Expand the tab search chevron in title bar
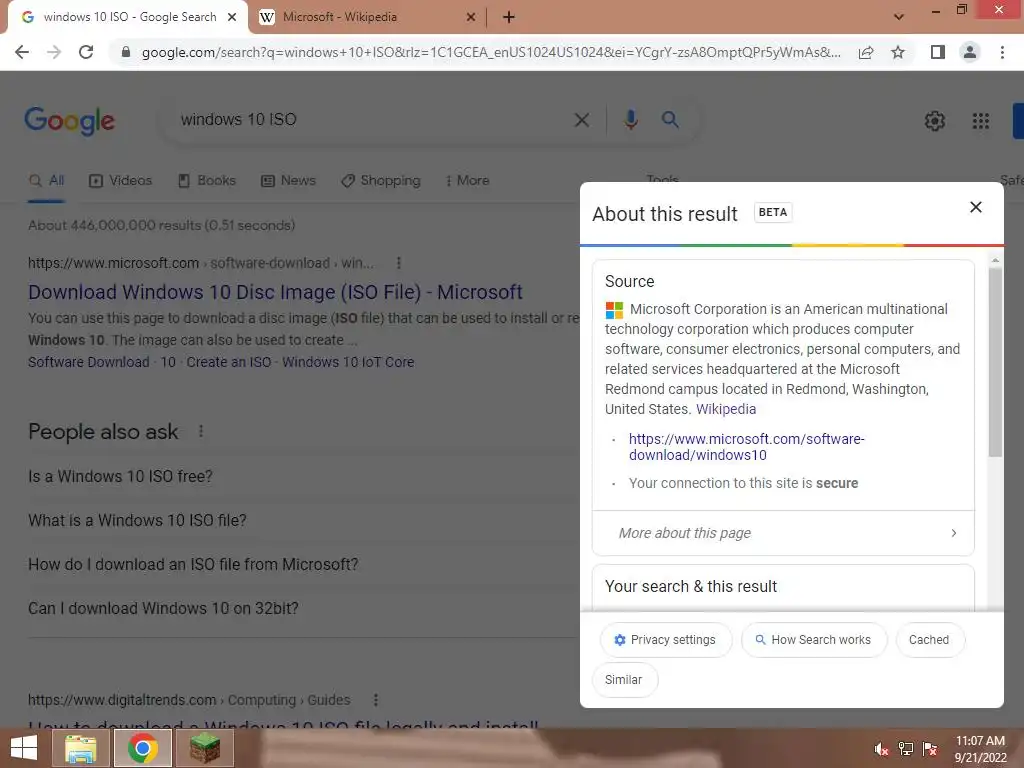The image size is (1024, 768). tap(899, 17)
